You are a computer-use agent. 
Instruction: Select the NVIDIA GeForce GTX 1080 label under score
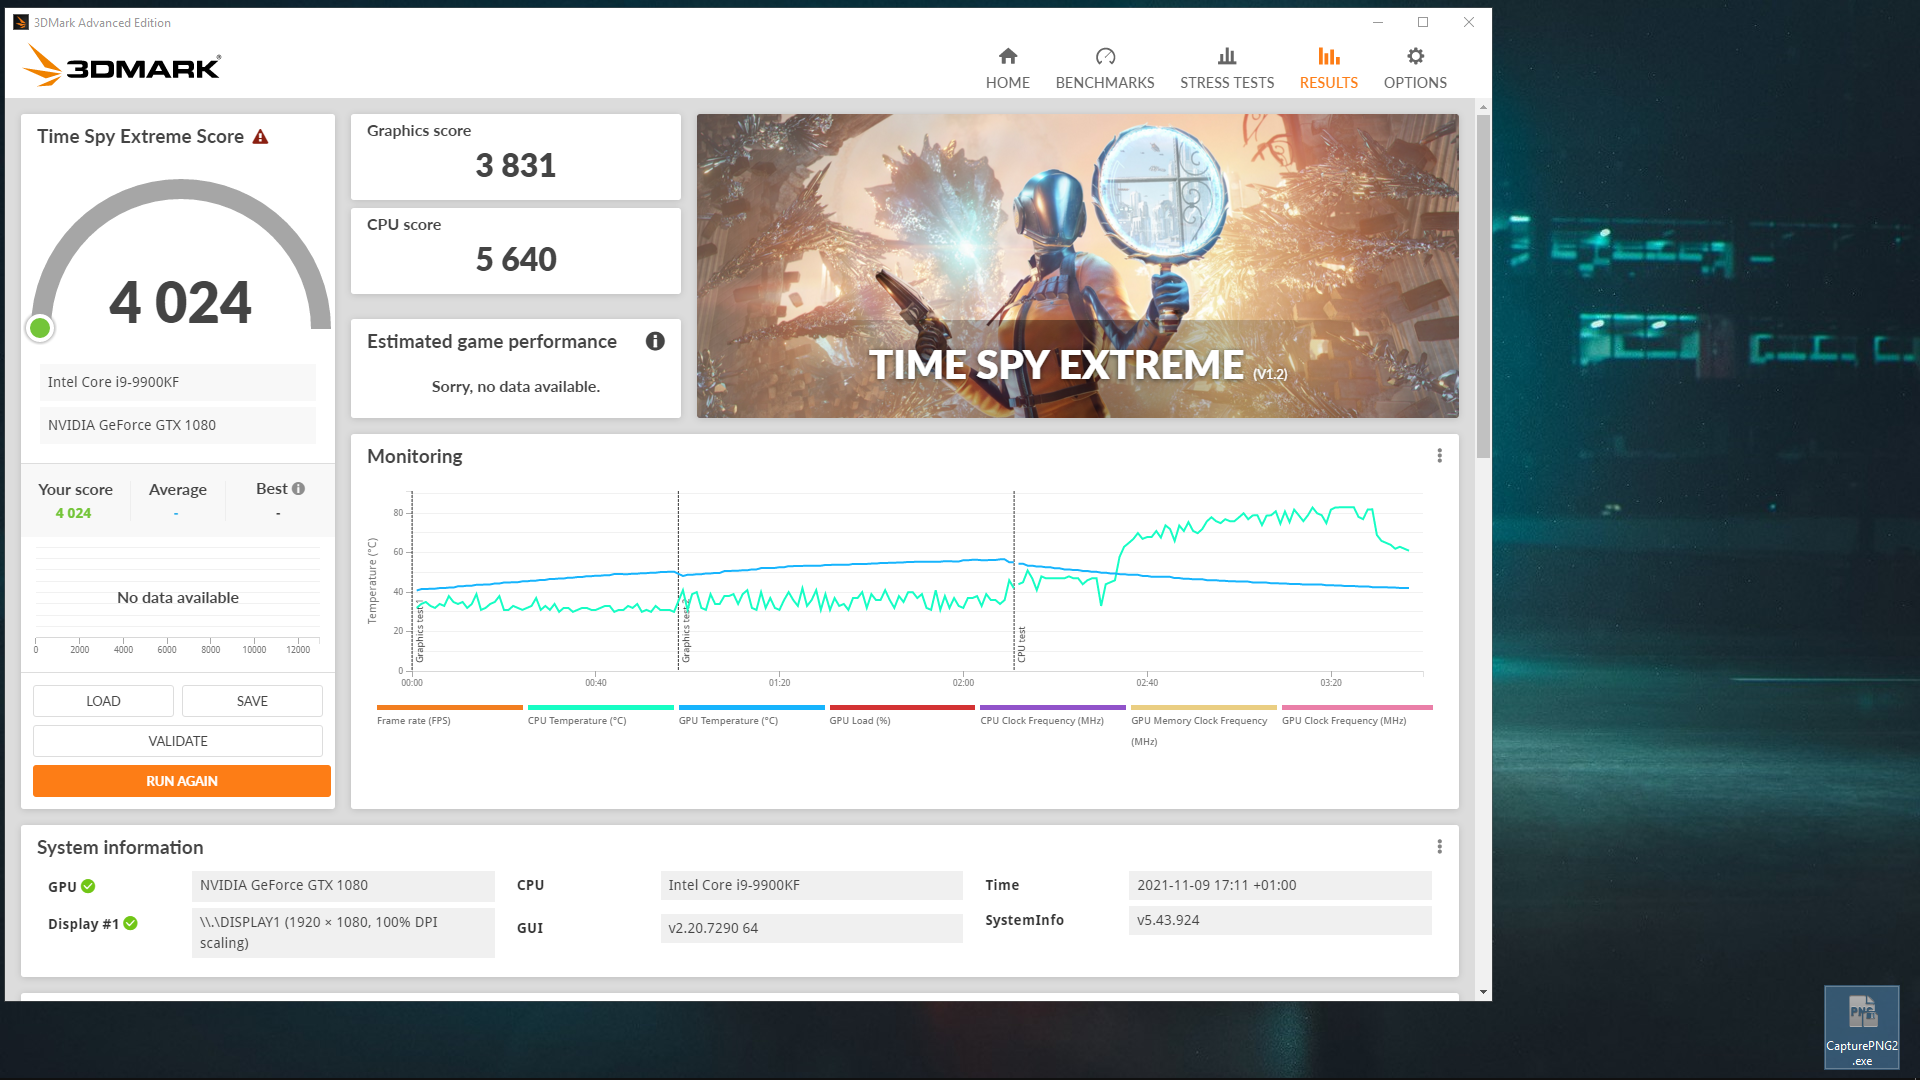tap(178, 425)
